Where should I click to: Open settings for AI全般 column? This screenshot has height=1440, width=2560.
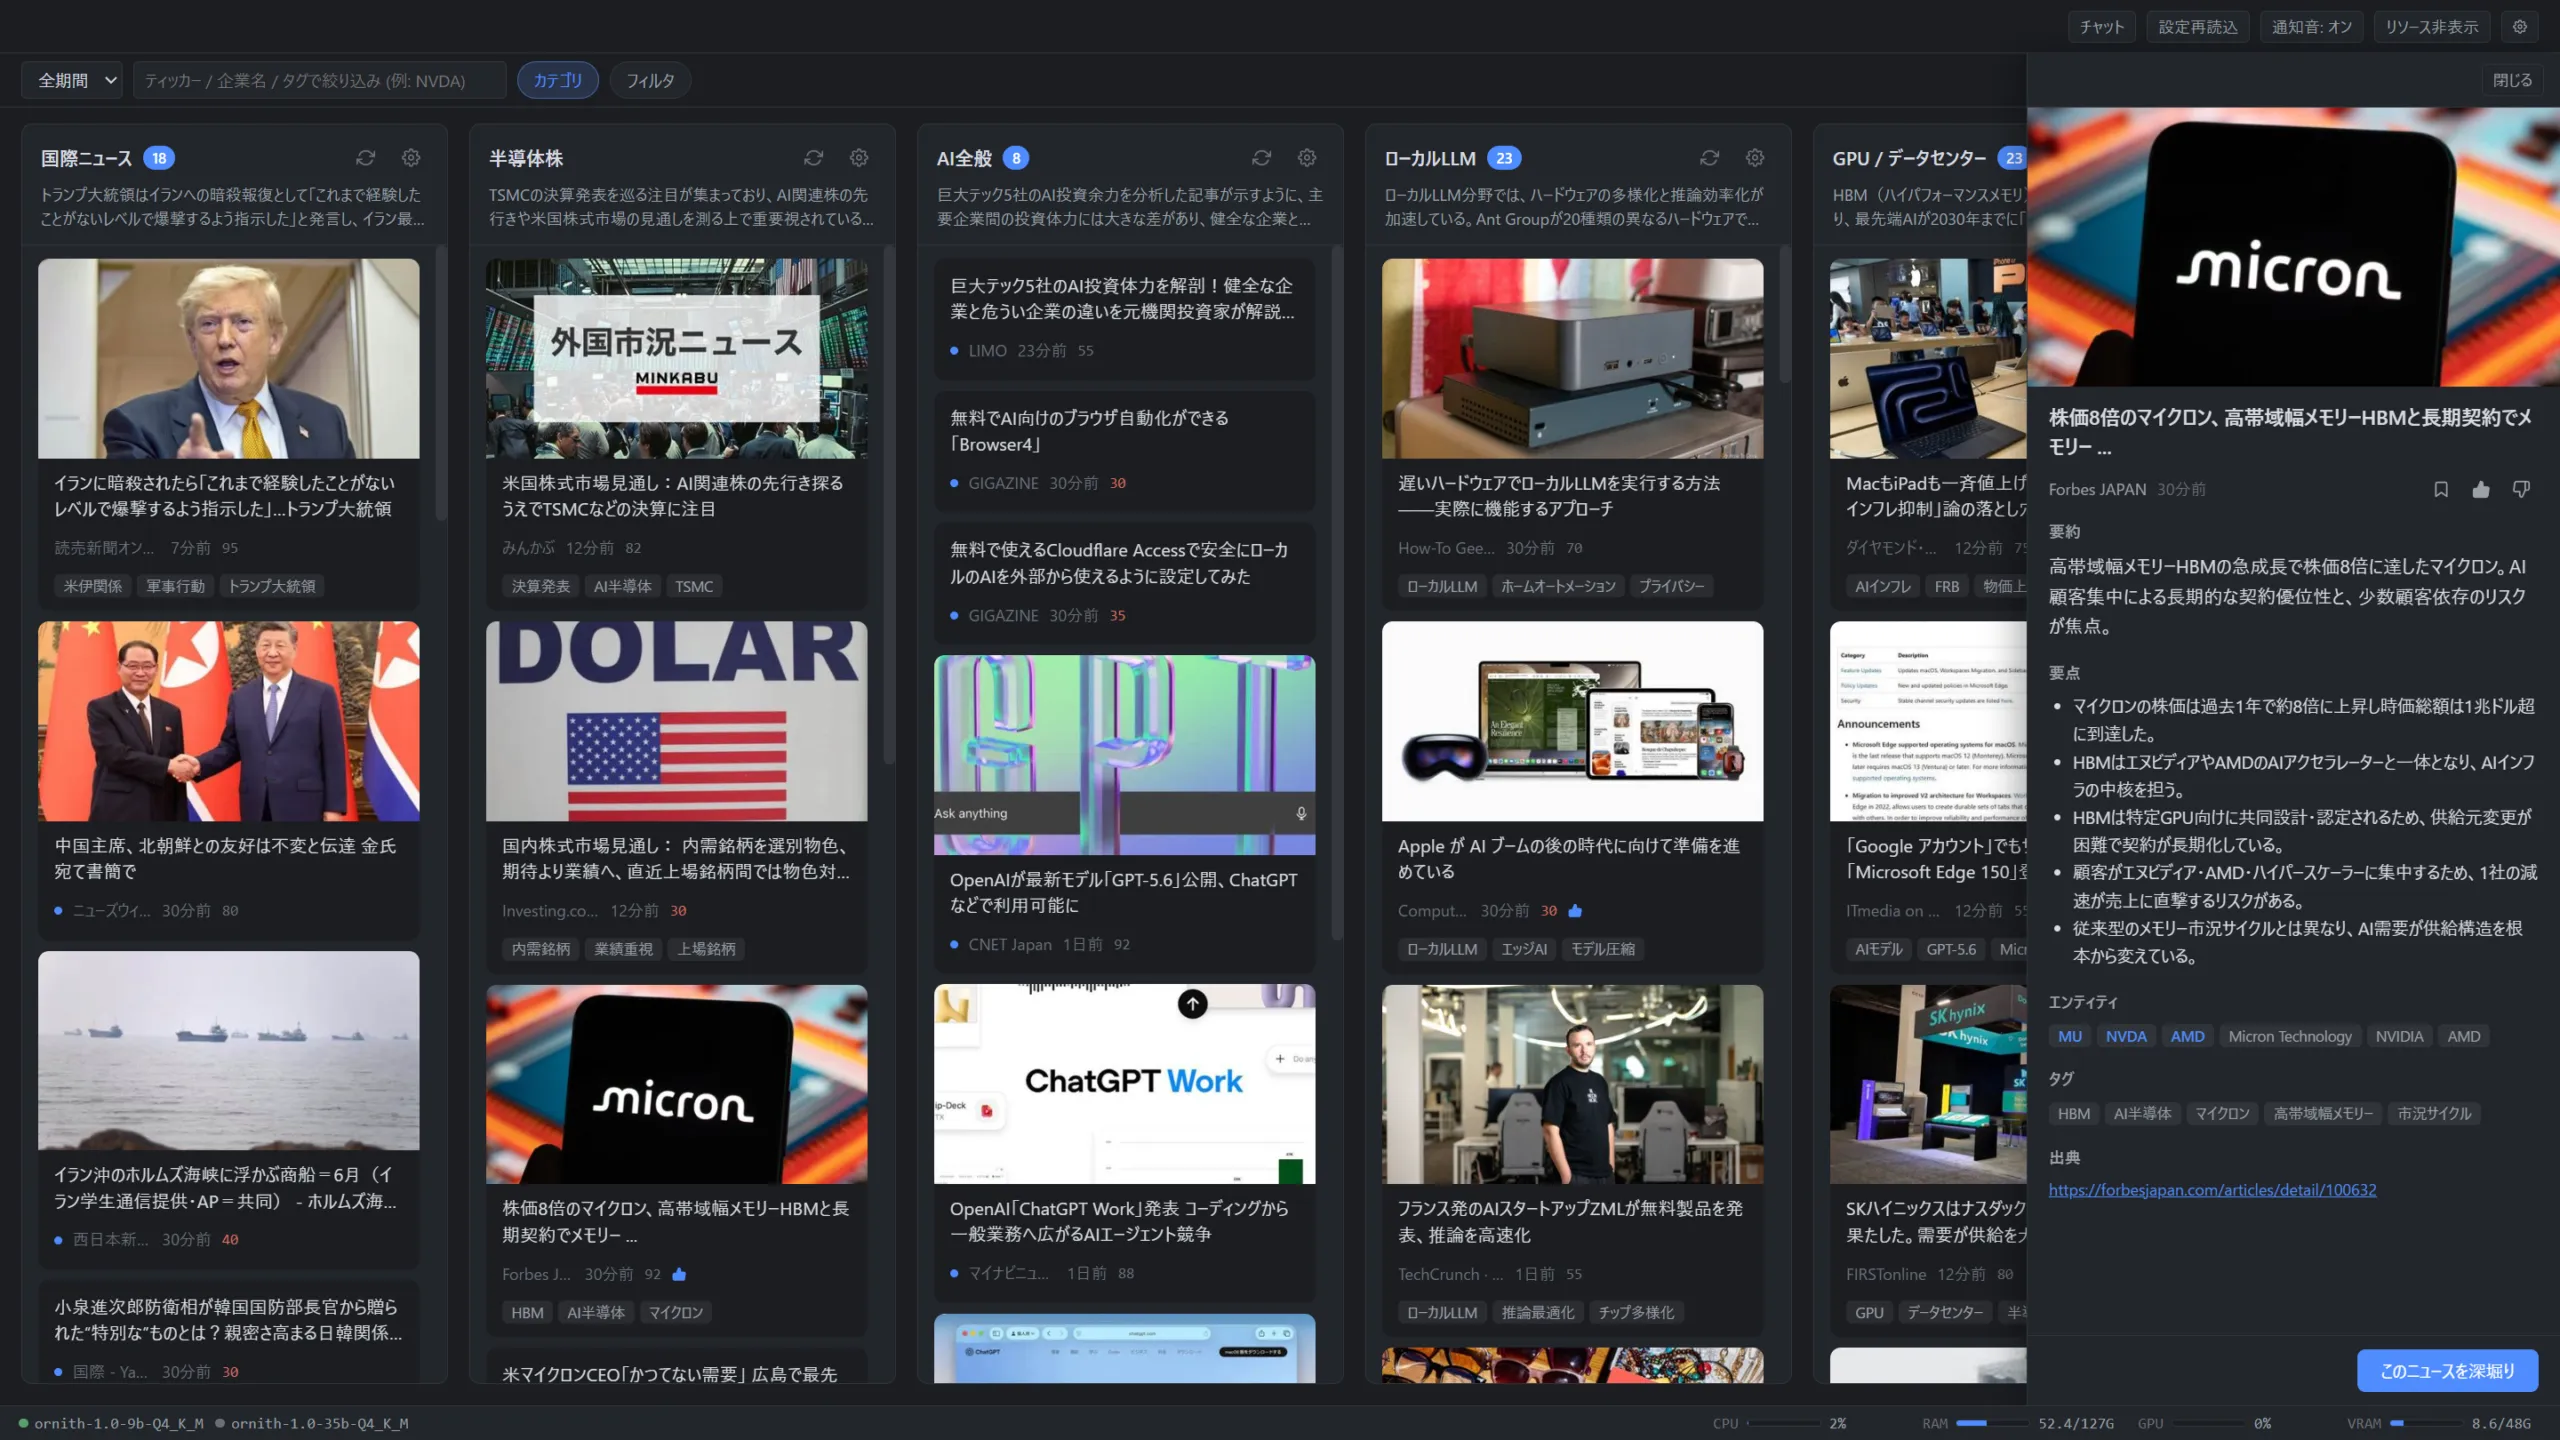(1307, 158)
